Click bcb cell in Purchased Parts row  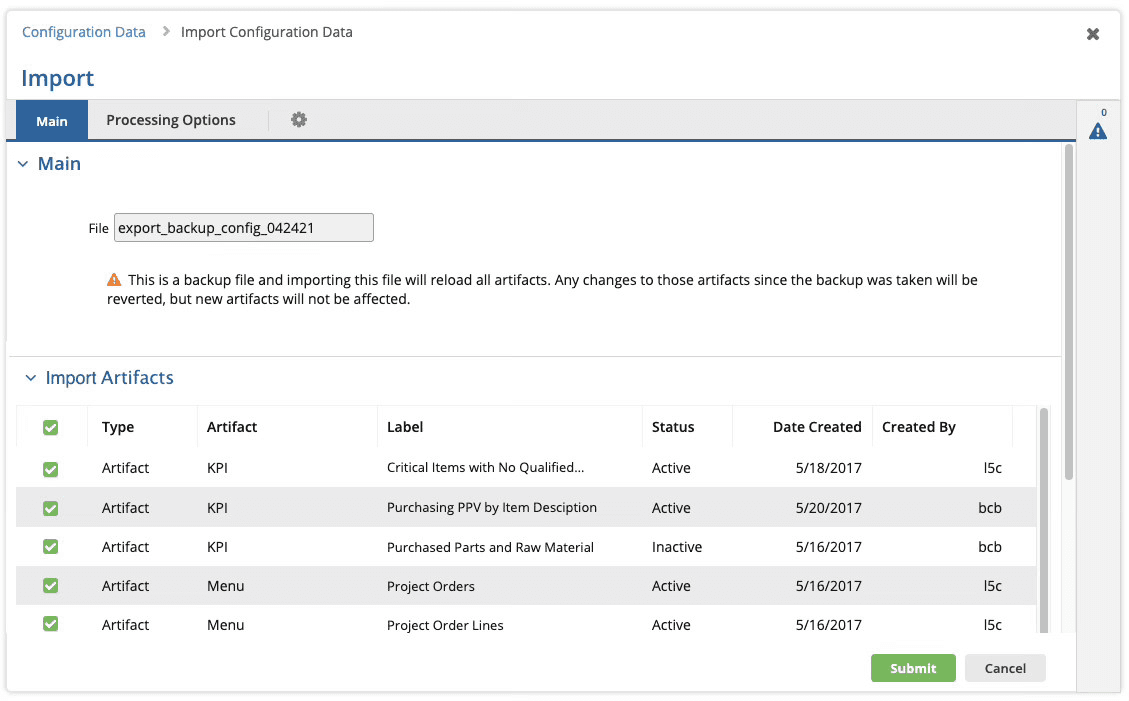(x=989, y=547)
